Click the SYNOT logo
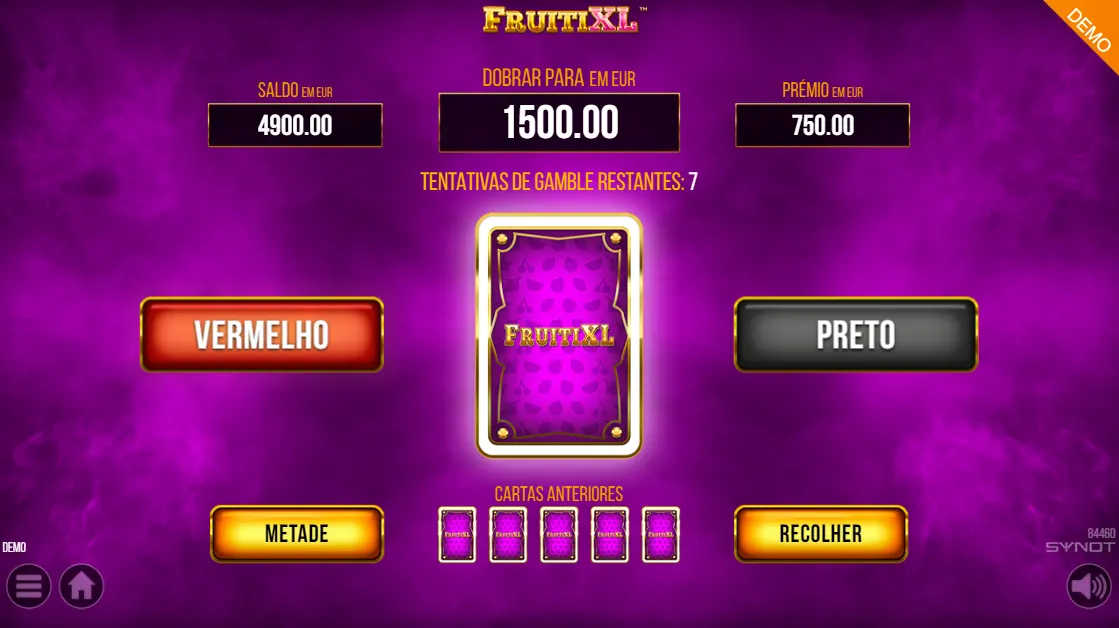The width and height of the screenshot is (1119, 628). [1080, 547]
